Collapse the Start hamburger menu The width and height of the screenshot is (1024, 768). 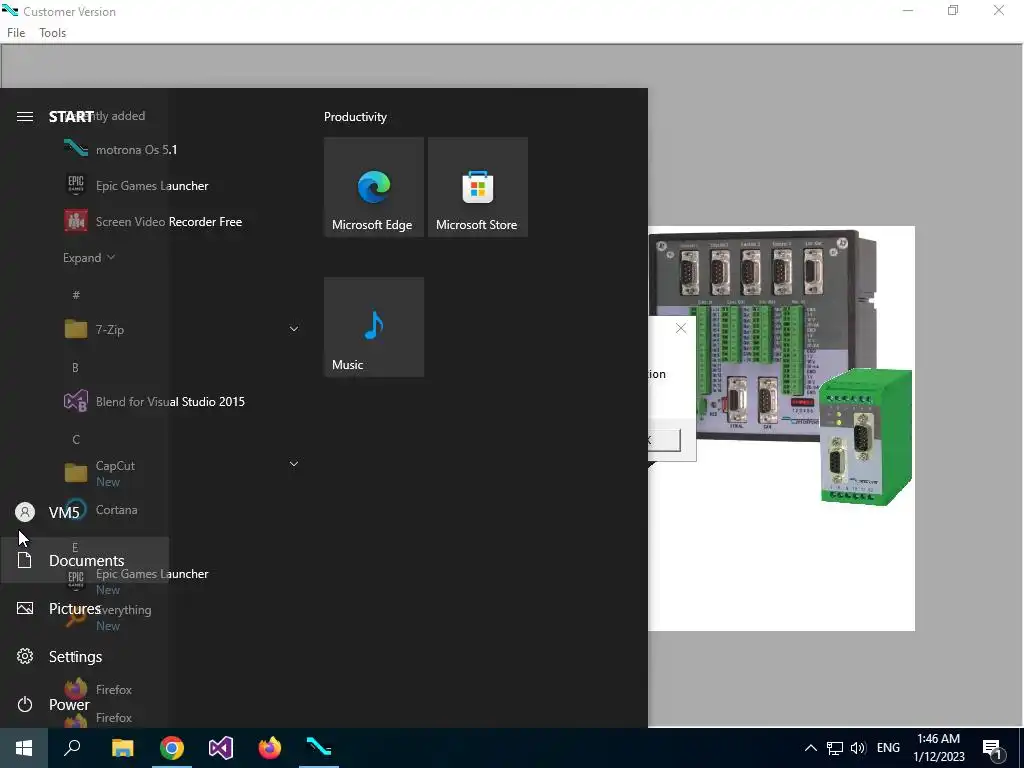point(25,116)
